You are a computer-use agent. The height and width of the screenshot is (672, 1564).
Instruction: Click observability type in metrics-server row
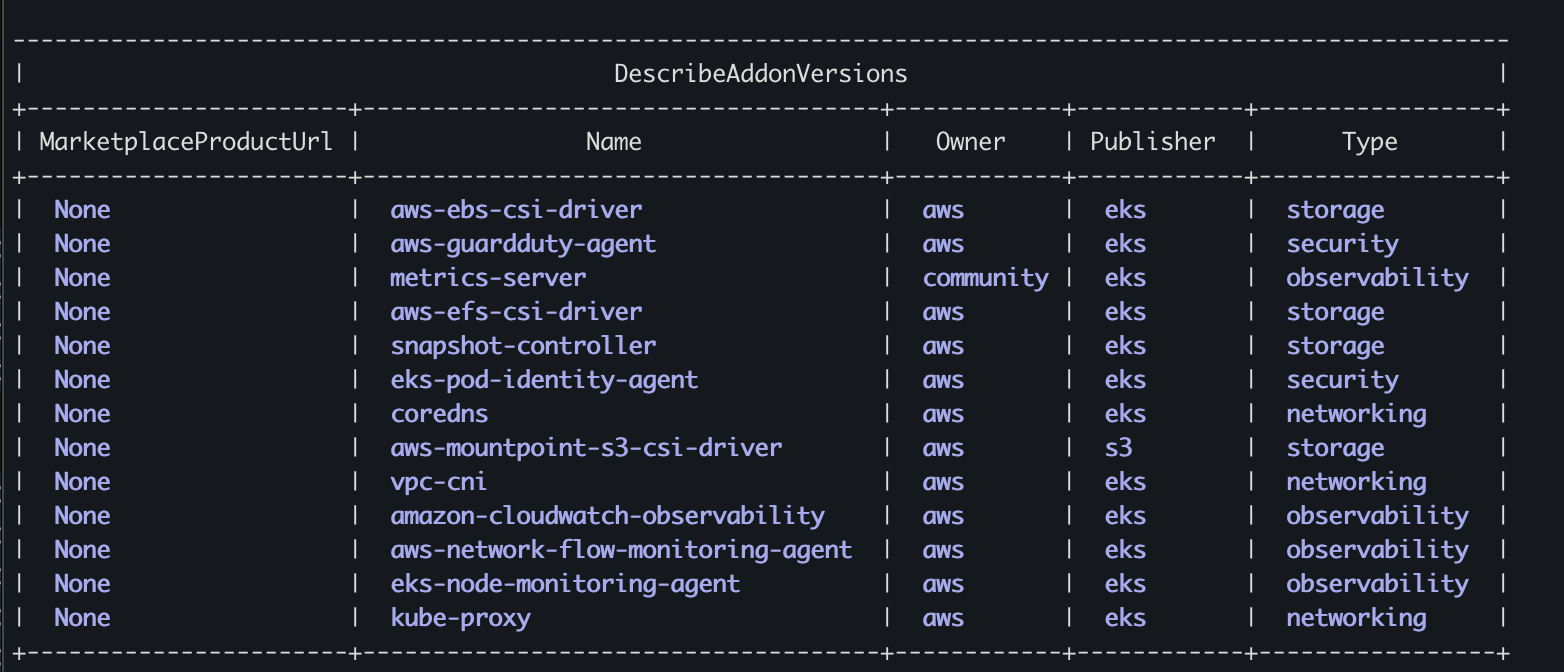(x=1377, y=278)
